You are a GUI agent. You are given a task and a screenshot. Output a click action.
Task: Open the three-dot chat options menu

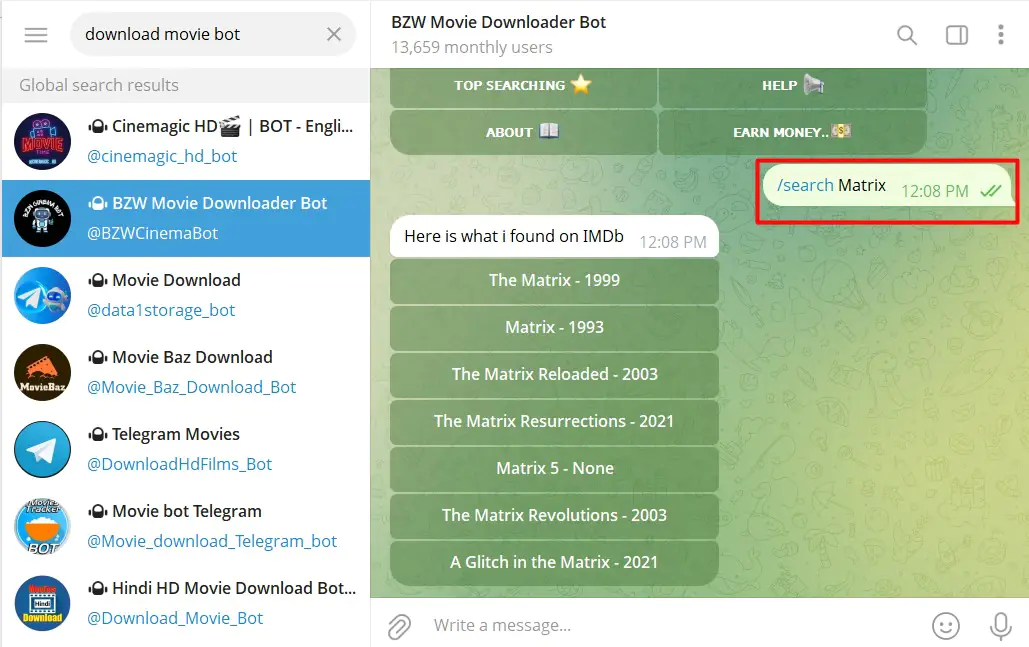coord(1001,35)
